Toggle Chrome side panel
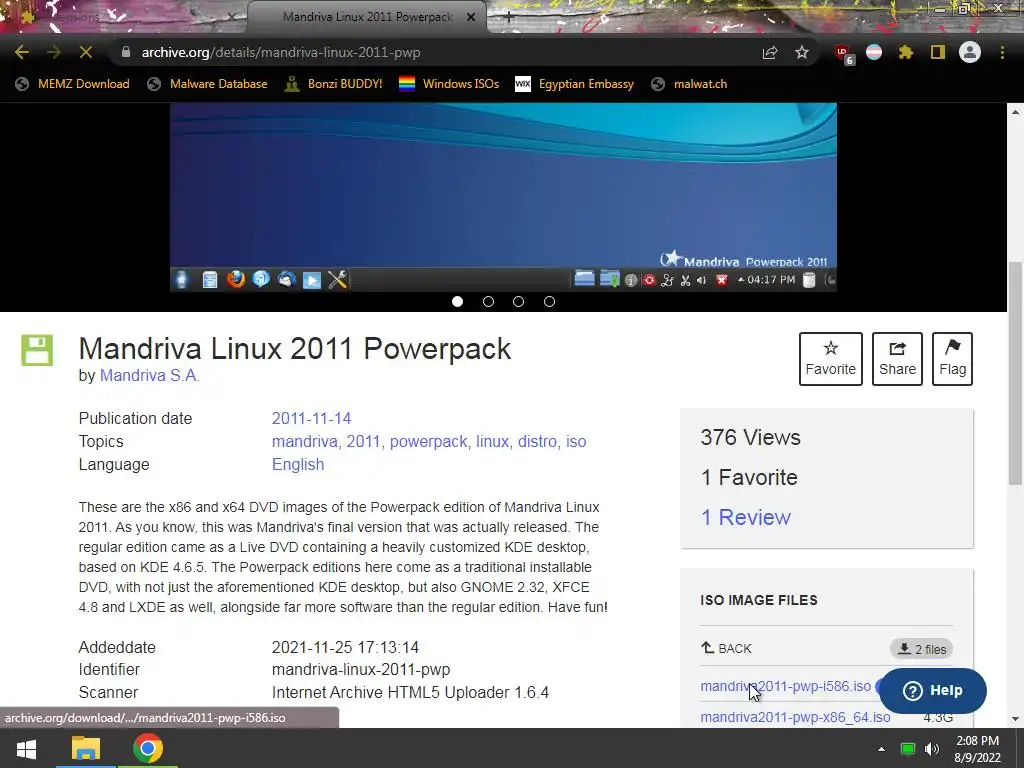 [938, 52]
